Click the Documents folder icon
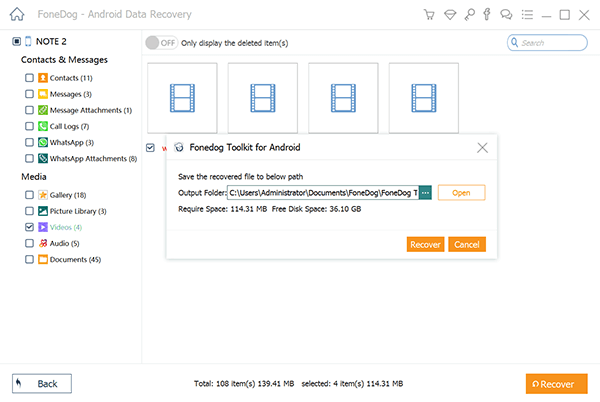 pyautogui.click(x=43, y=259)
